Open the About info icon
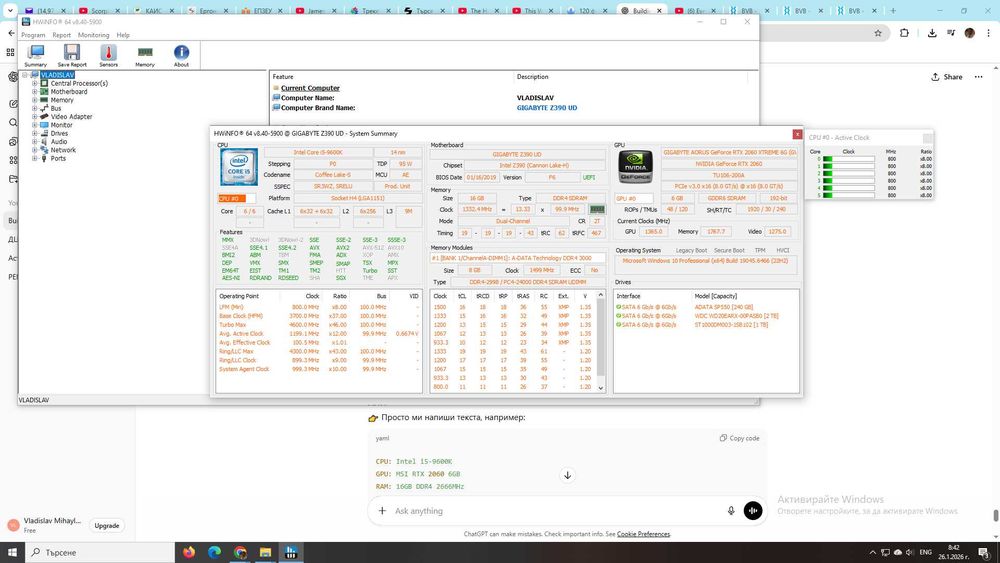The height and width of the screenshot is (563, 1000). (181, 56)
